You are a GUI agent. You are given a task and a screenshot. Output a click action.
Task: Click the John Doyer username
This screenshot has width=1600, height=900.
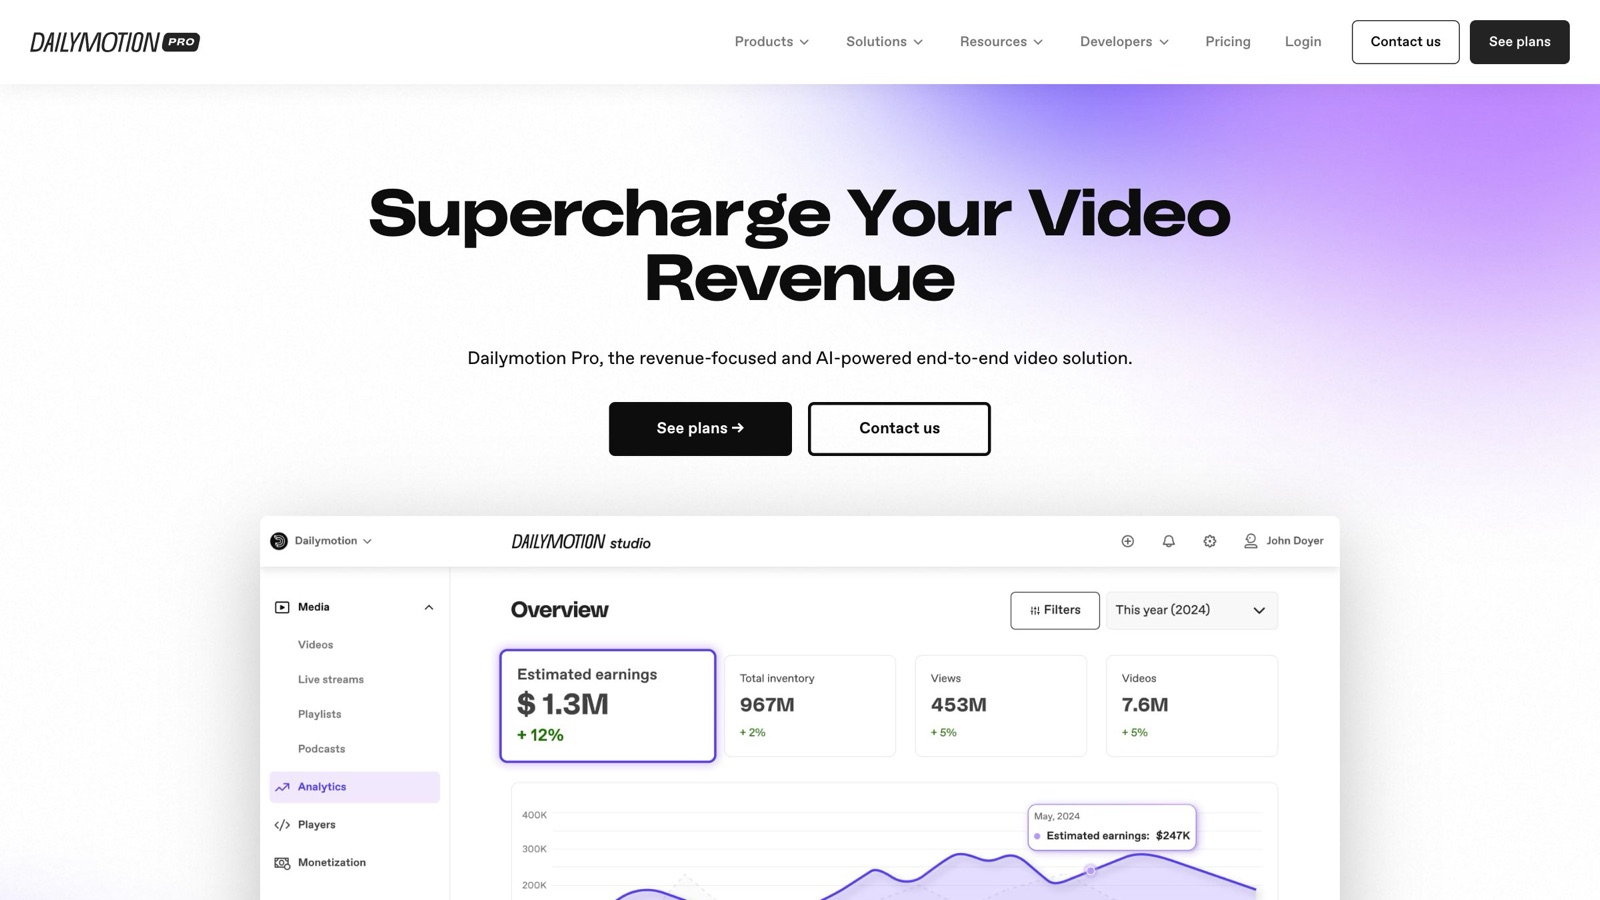1295,541
